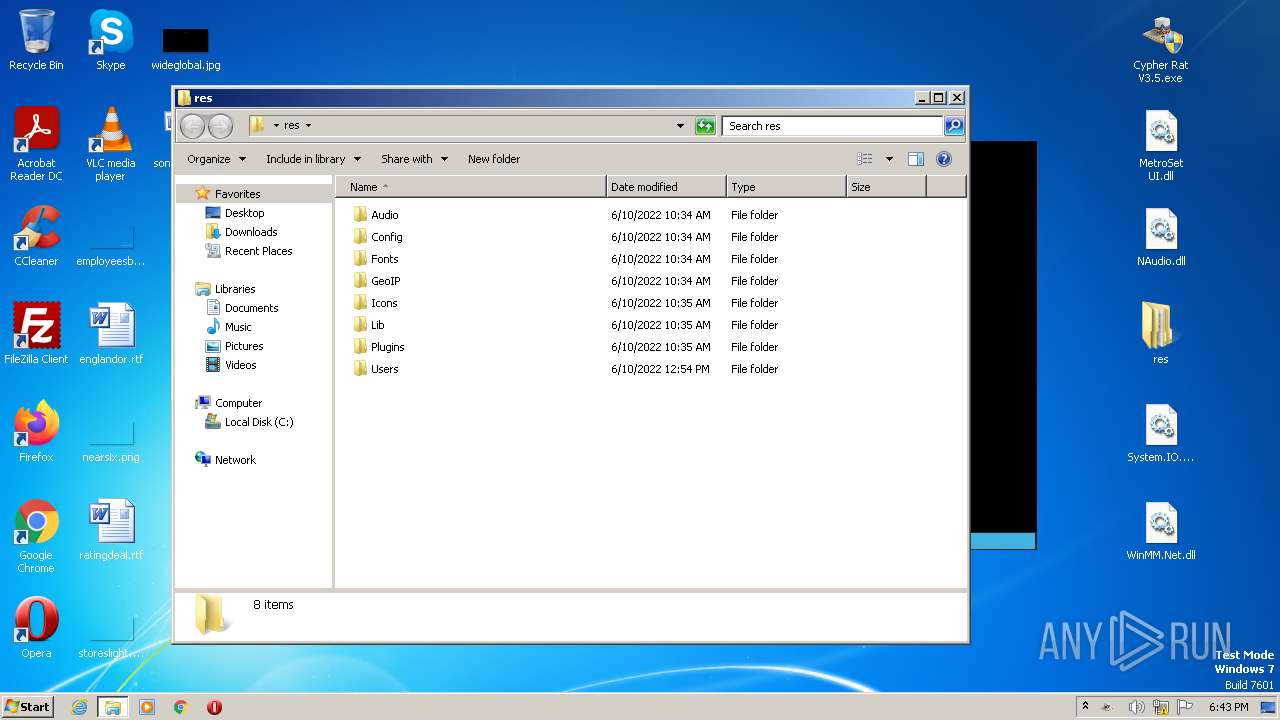This screenshot has width=1280, height=720.
Task: Expand the res breadcrumb arrow in address bar
Action: point(308,126)
